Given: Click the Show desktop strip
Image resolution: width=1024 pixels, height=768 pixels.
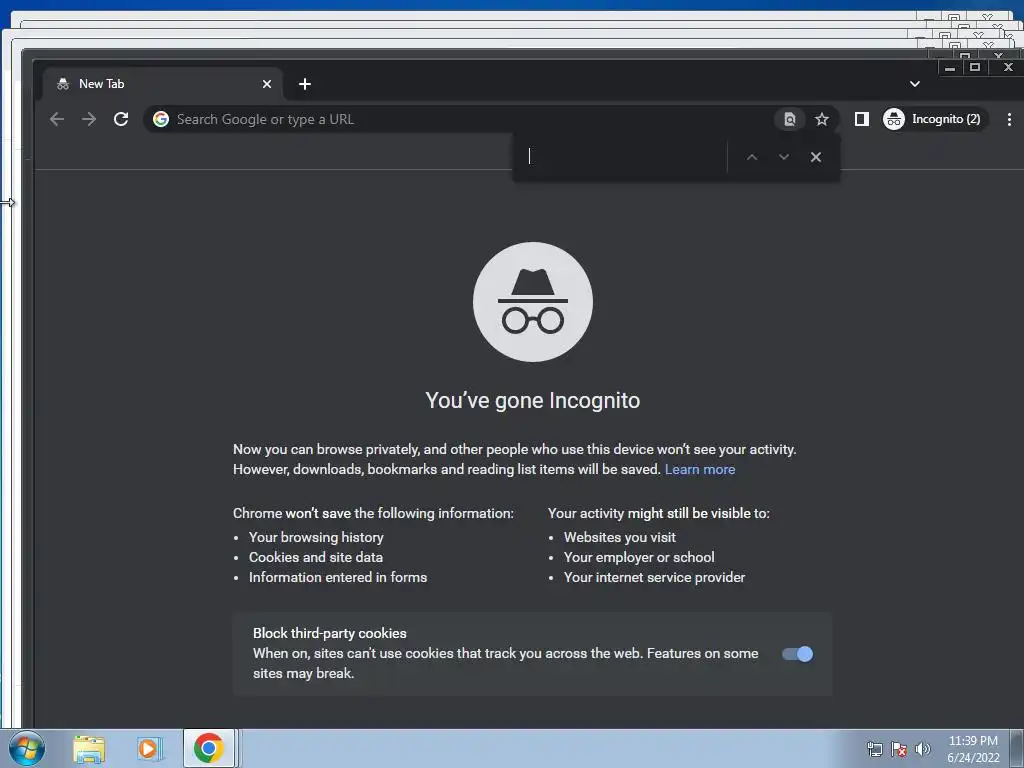Looking at the screenshot, I should (1017, 748).
